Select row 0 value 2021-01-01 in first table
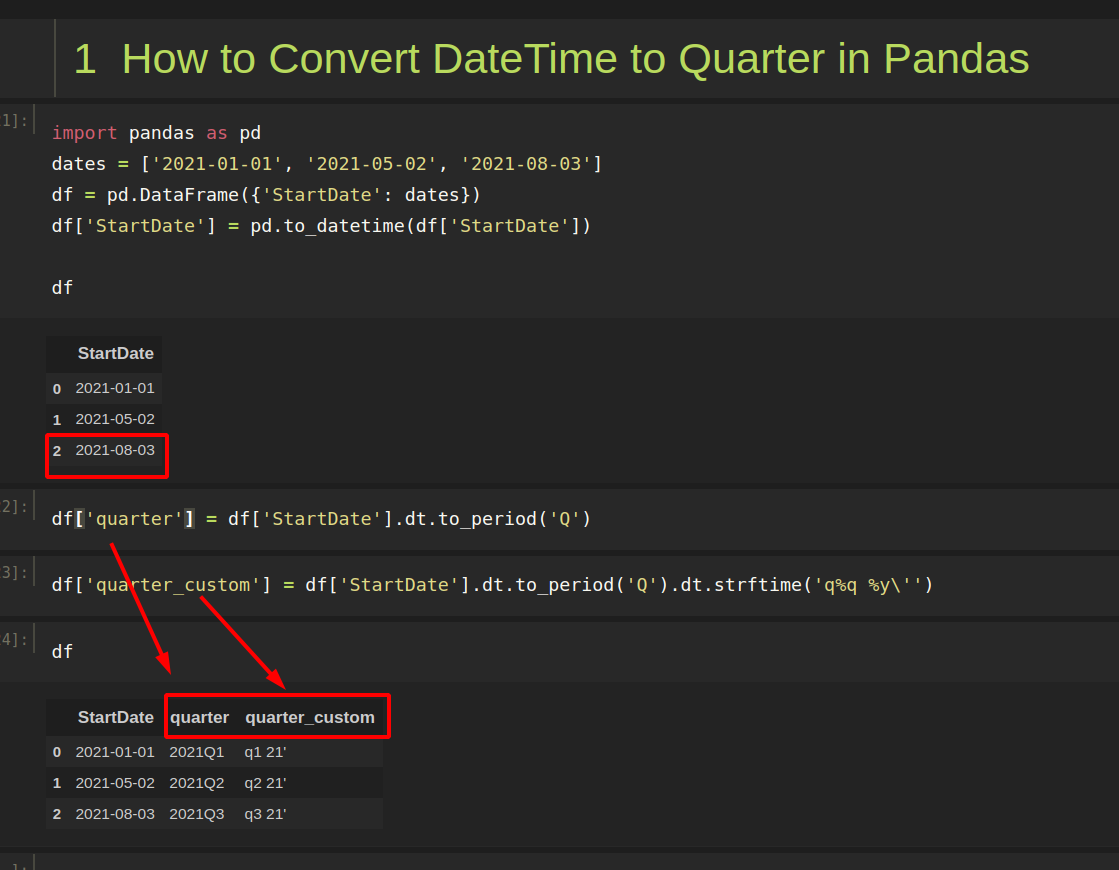1119x870 pixels. tap(115, 388)
